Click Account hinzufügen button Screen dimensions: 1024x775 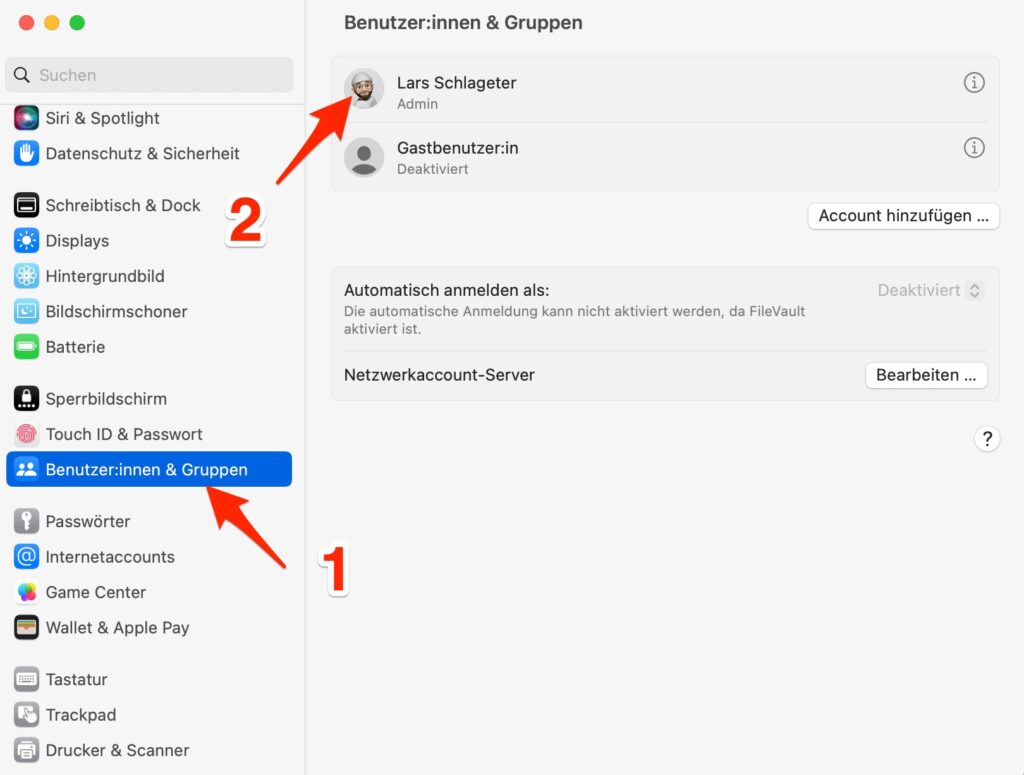[x=903, y=216]
